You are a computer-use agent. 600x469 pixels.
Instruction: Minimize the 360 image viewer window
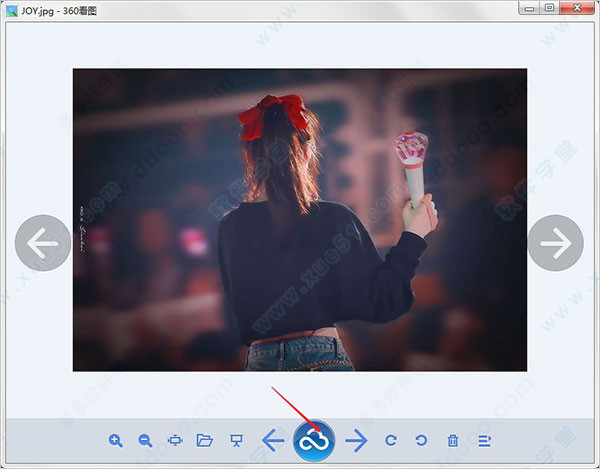(x=529, y=8)
